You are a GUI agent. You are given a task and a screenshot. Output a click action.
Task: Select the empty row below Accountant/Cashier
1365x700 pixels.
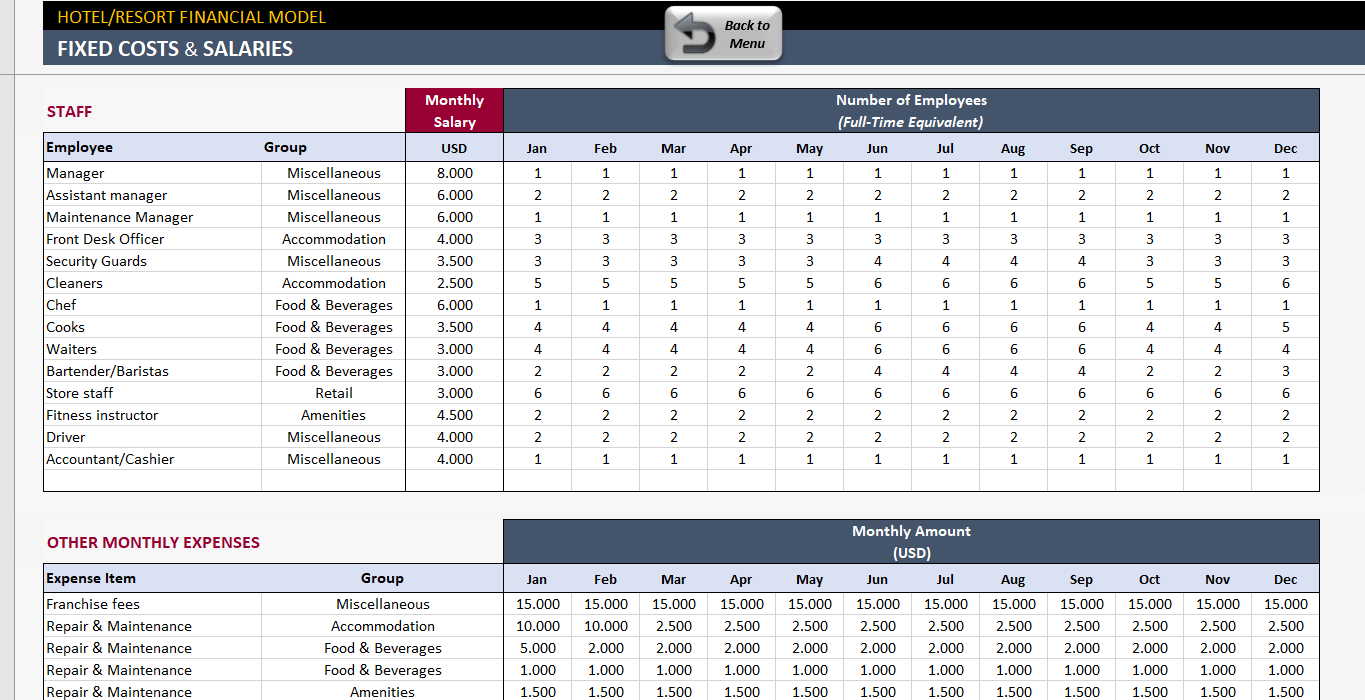681,481
